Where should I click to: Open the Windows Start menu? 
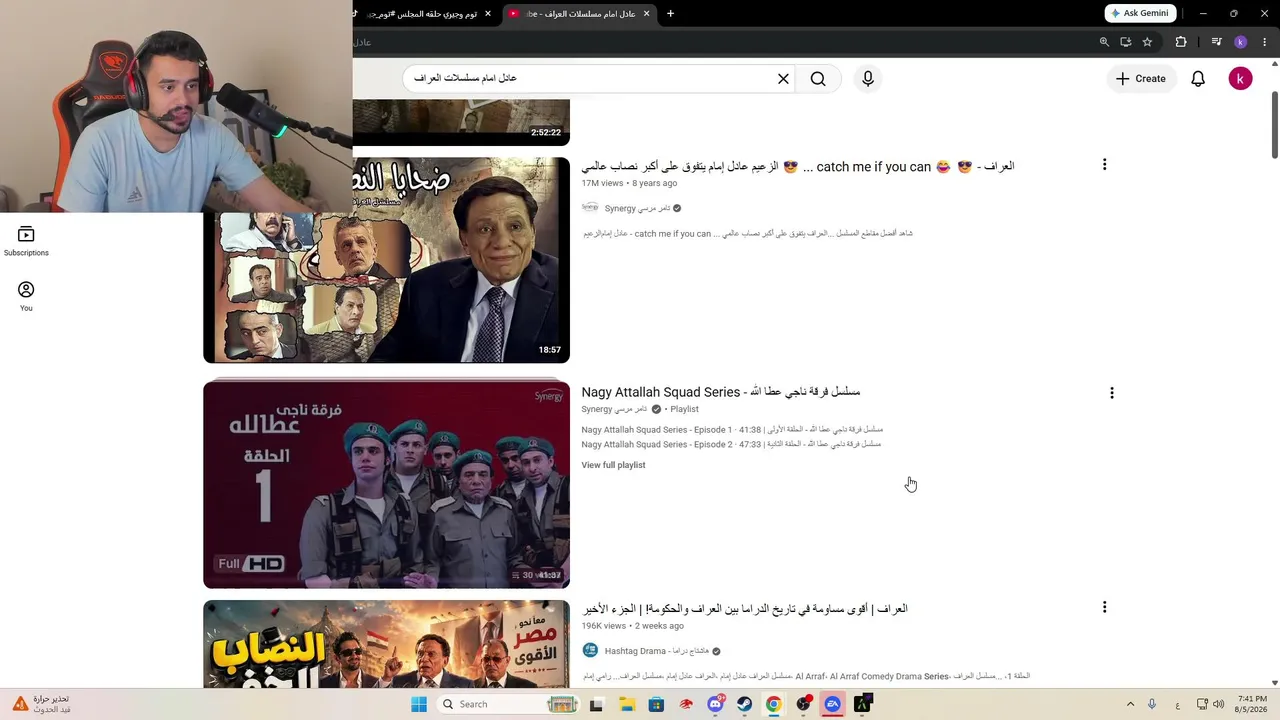pos(419,704)
